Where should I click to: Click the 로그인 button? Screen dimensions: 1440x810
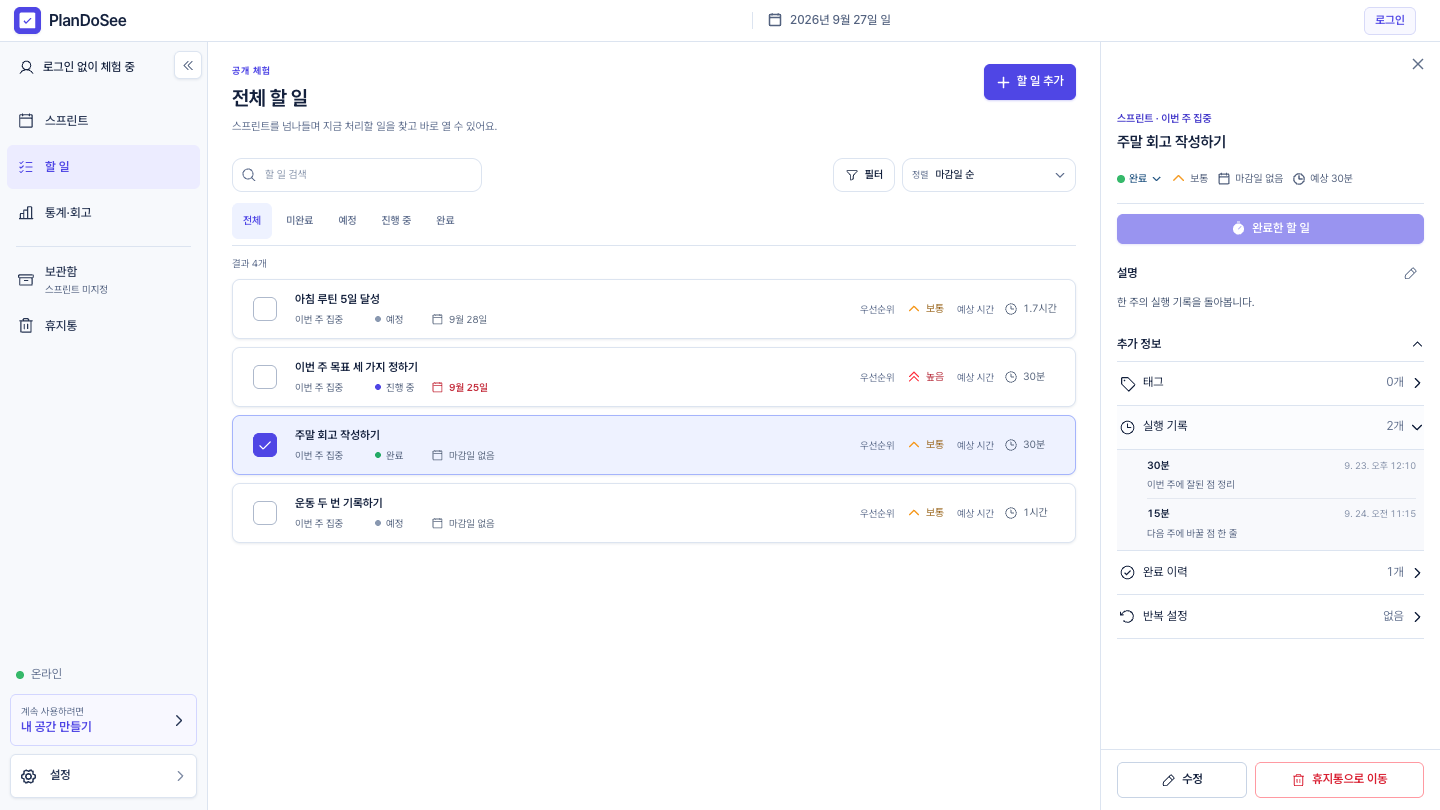point(1389,20)
